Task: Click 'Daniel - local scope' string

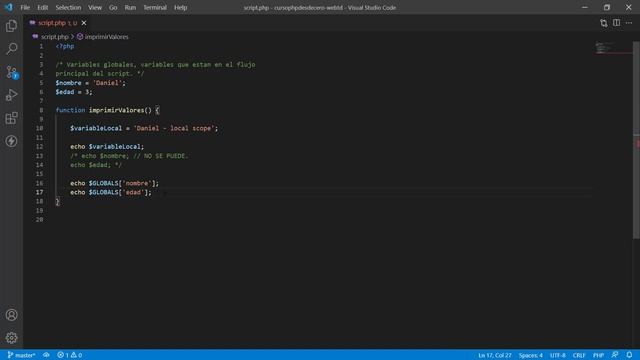Action: point(174,128)
